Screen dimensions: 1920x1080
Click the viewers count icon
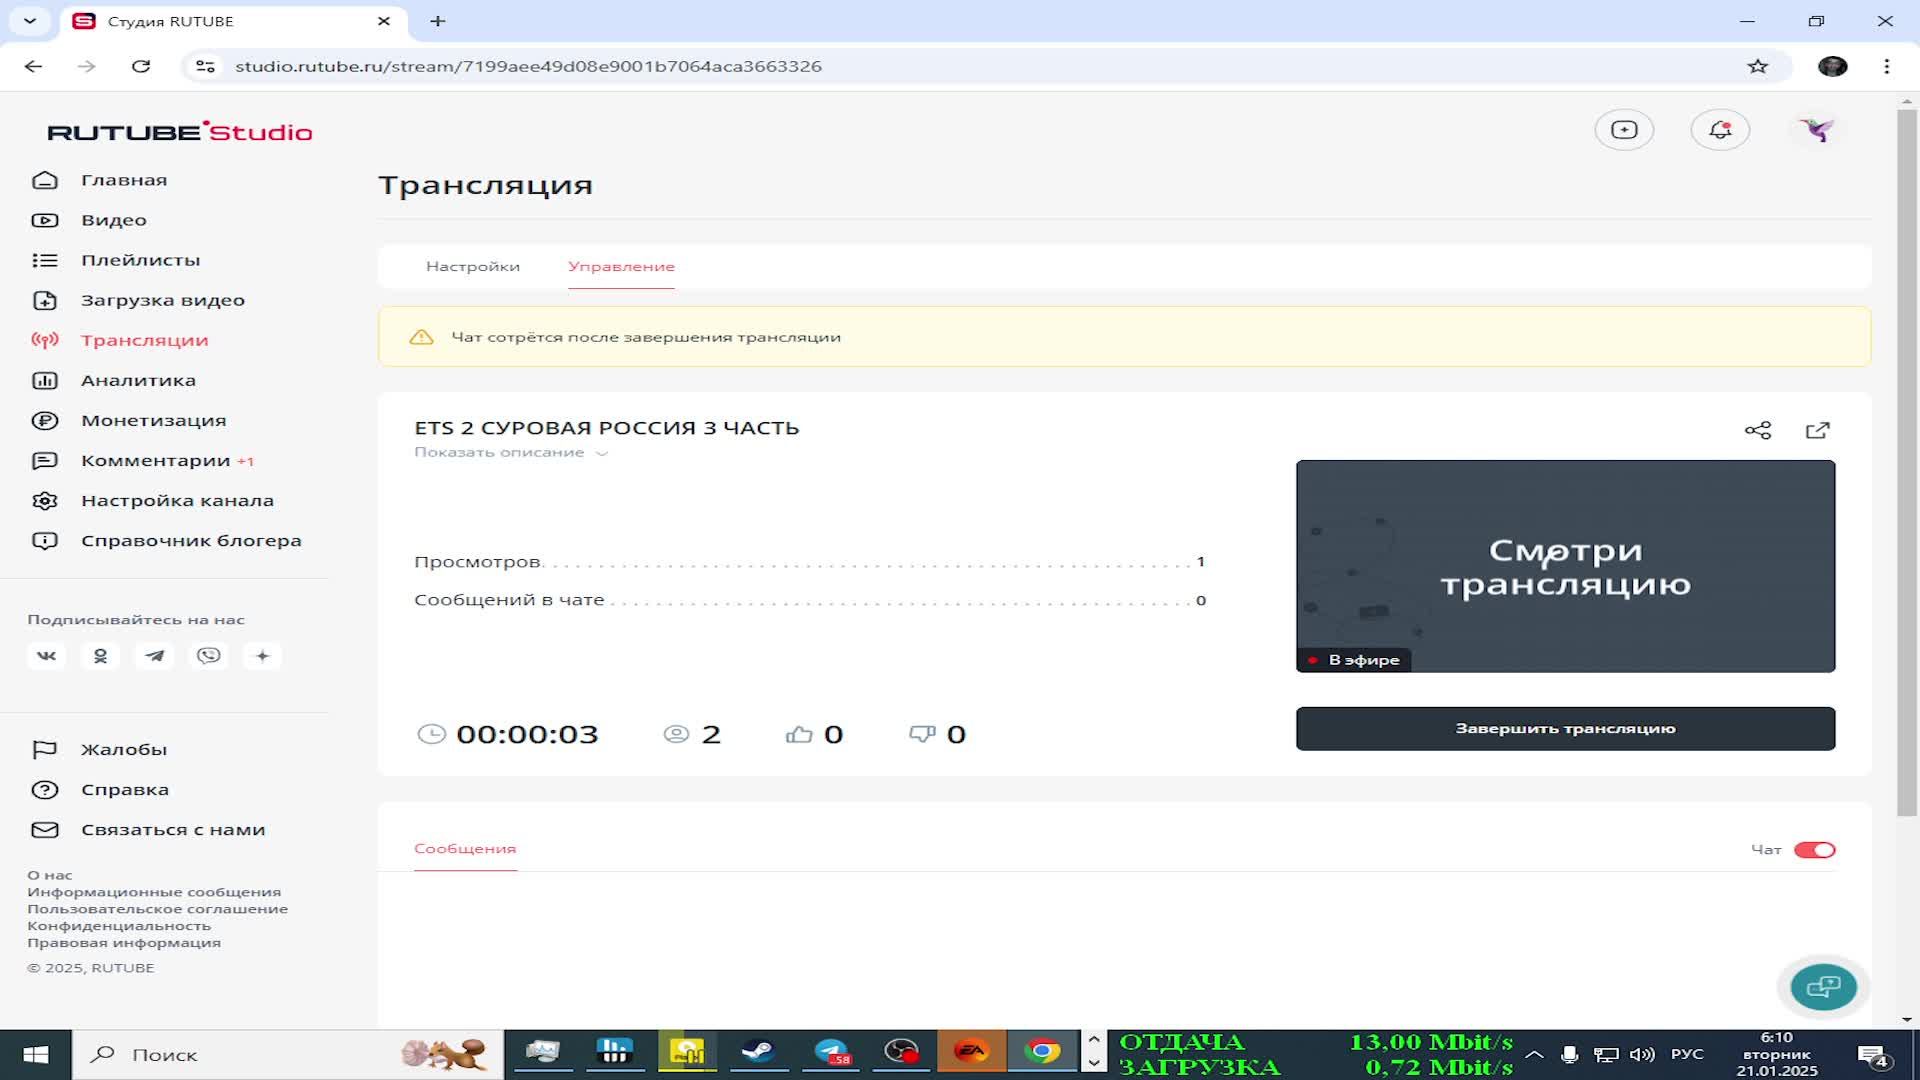click(677, 734)
